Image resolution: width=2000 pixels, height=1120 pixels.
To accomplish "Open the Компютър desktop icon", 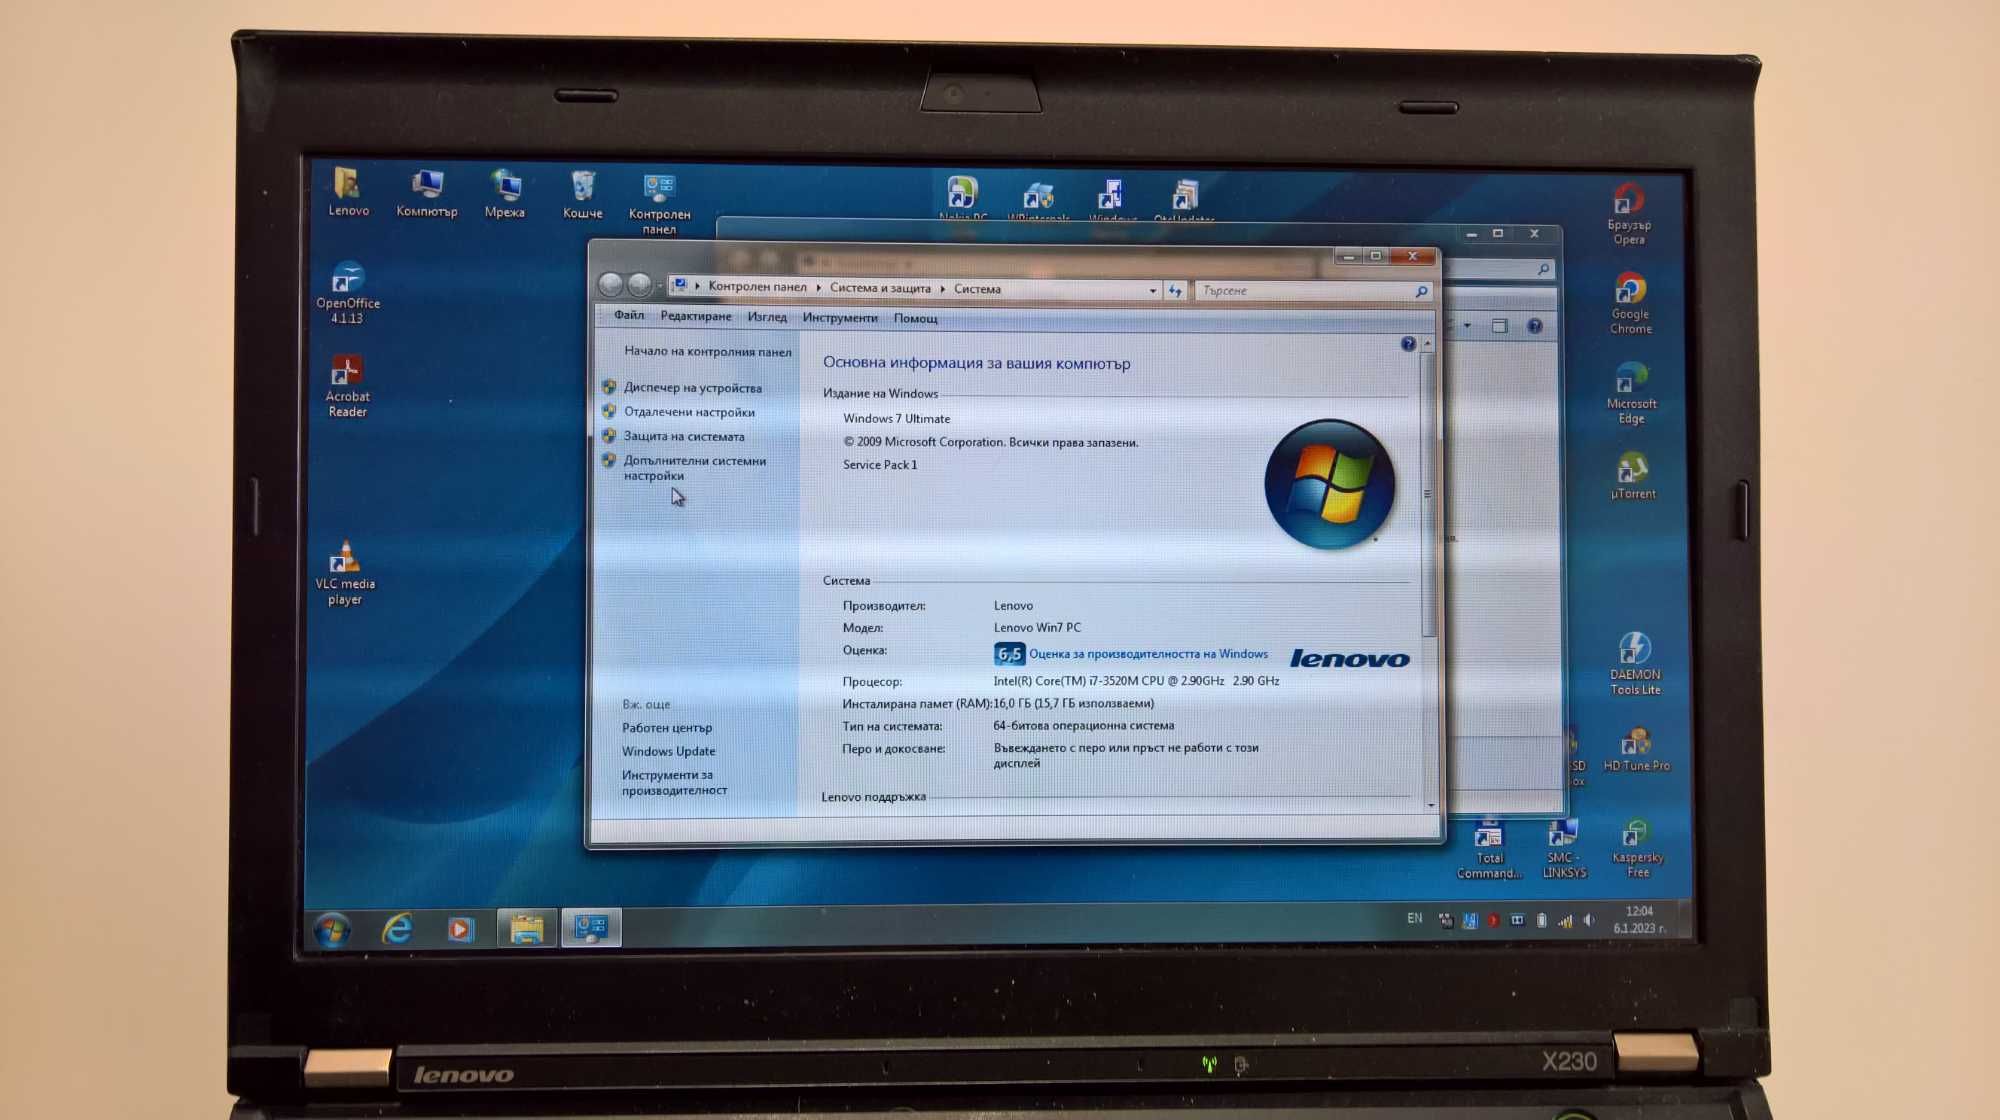I will click(x=427, y=193).
